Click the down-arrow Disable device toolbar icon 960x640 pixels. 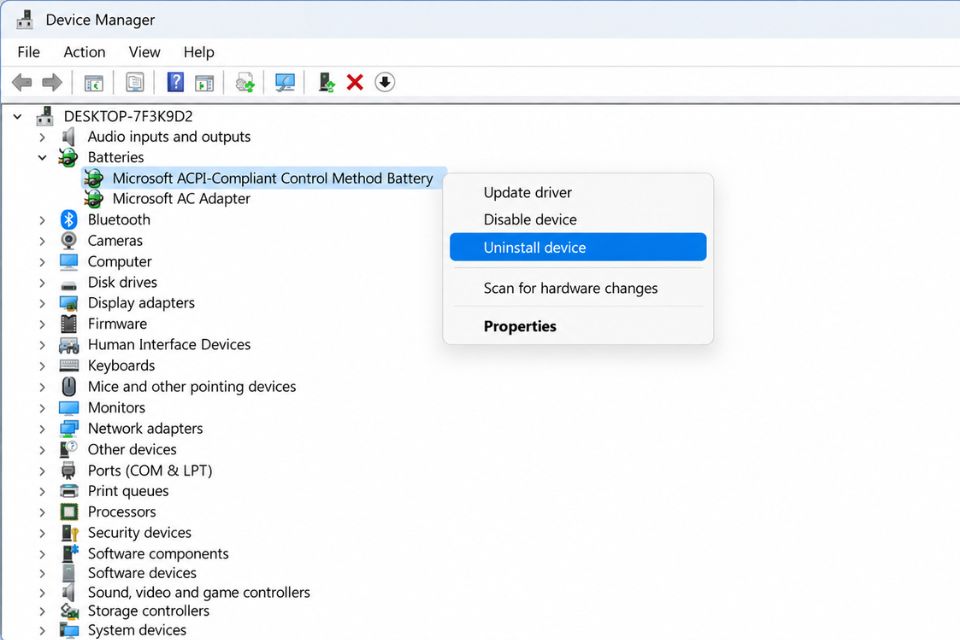pos(384,82)
